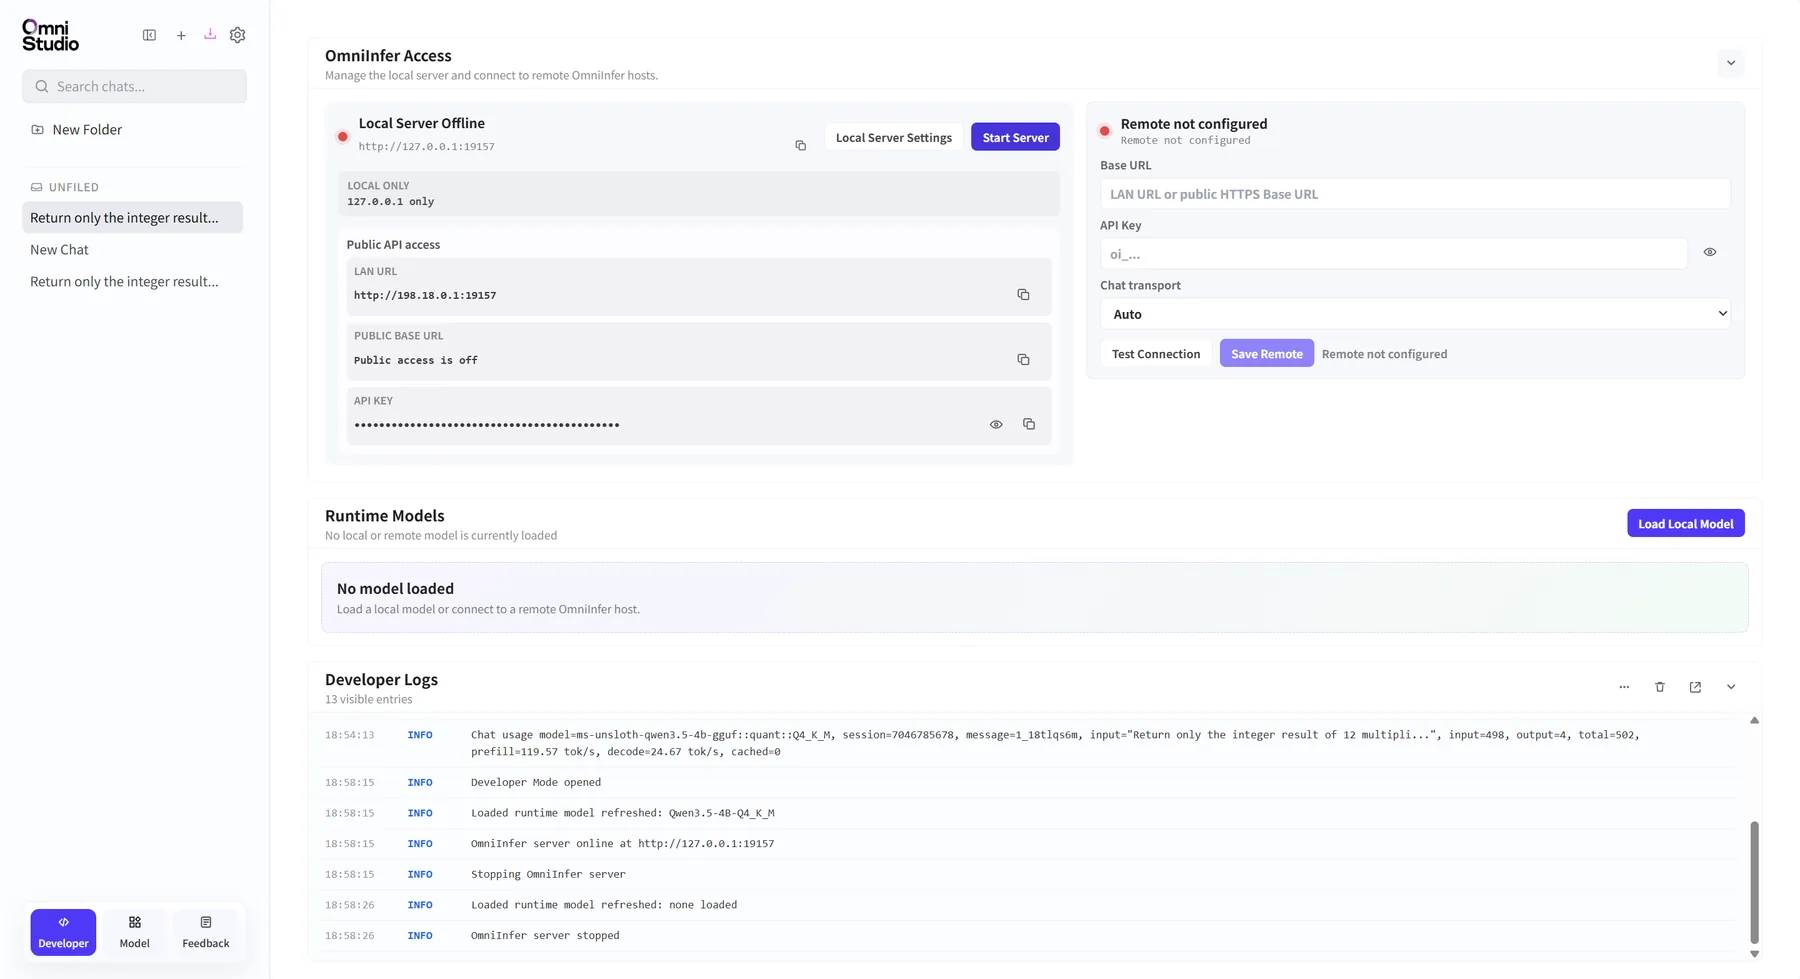Click the LAN URL value http://198.18.0.1:19157
The width and height of the screenshot is (1800, 979).
425,295
